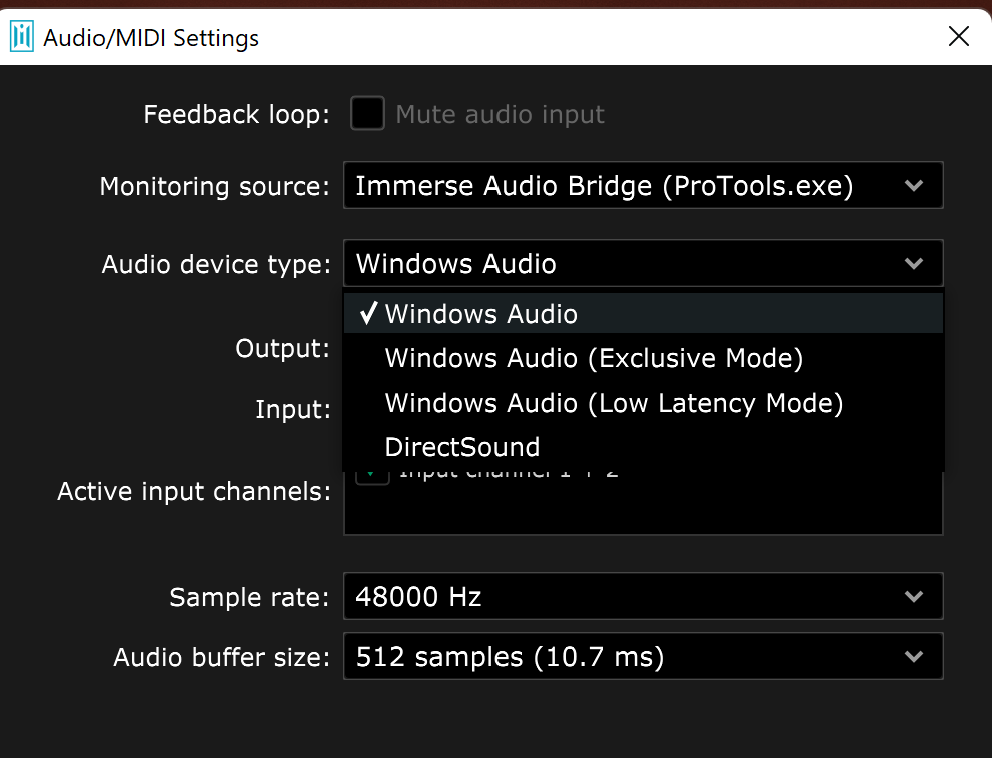The height and width of the screenshot is (758, 992).
Task: Open the Audio device type dropdown
Action: (x=643, y=263)
